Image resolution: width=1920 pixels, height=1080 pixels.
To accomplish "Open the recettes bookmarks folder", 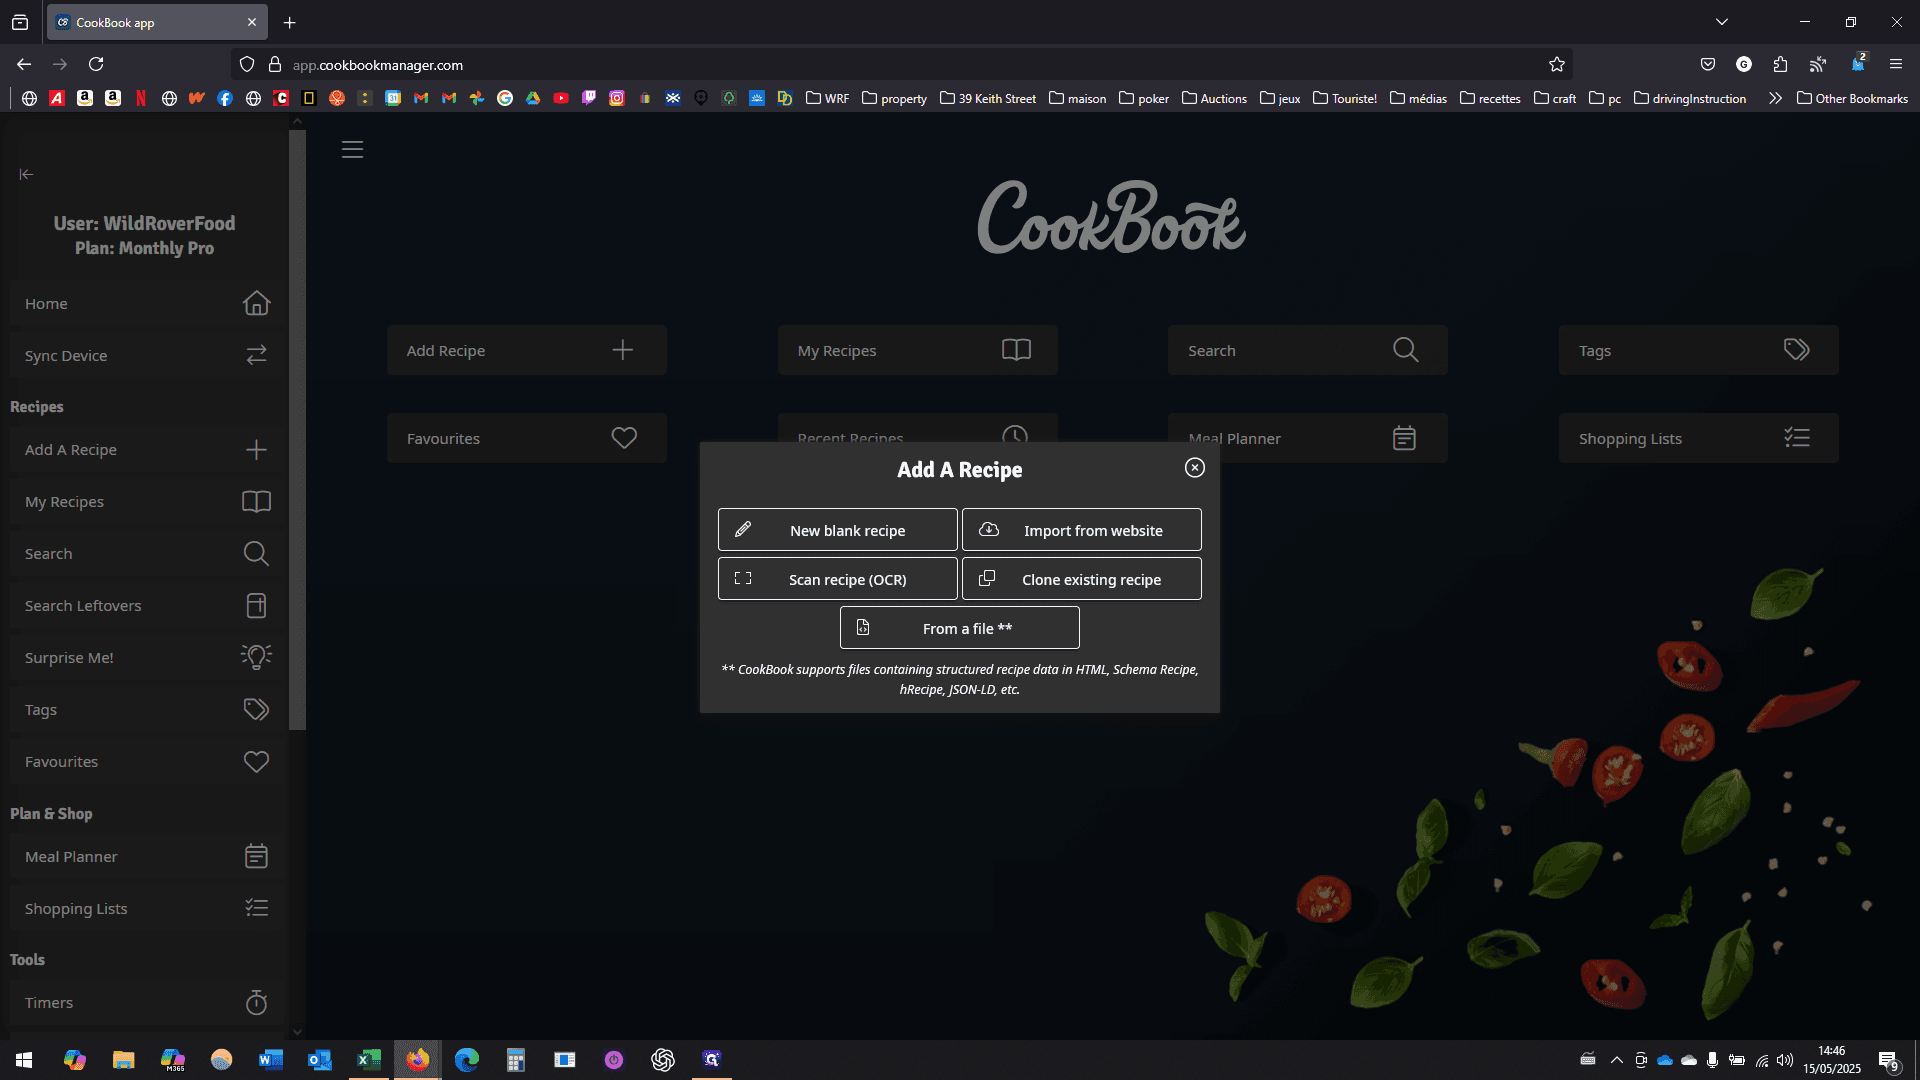I will pos(1490,98).
